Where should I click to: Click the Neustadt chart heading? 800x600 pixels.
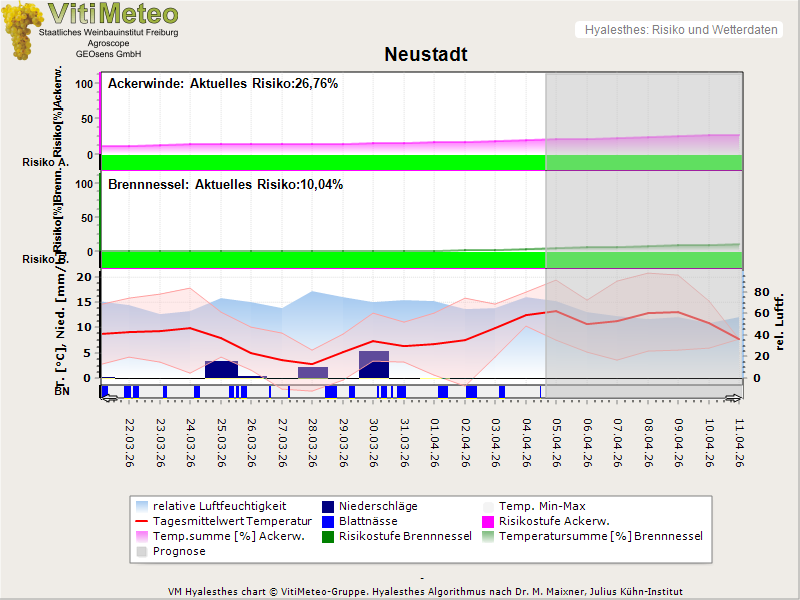(426, 54)
